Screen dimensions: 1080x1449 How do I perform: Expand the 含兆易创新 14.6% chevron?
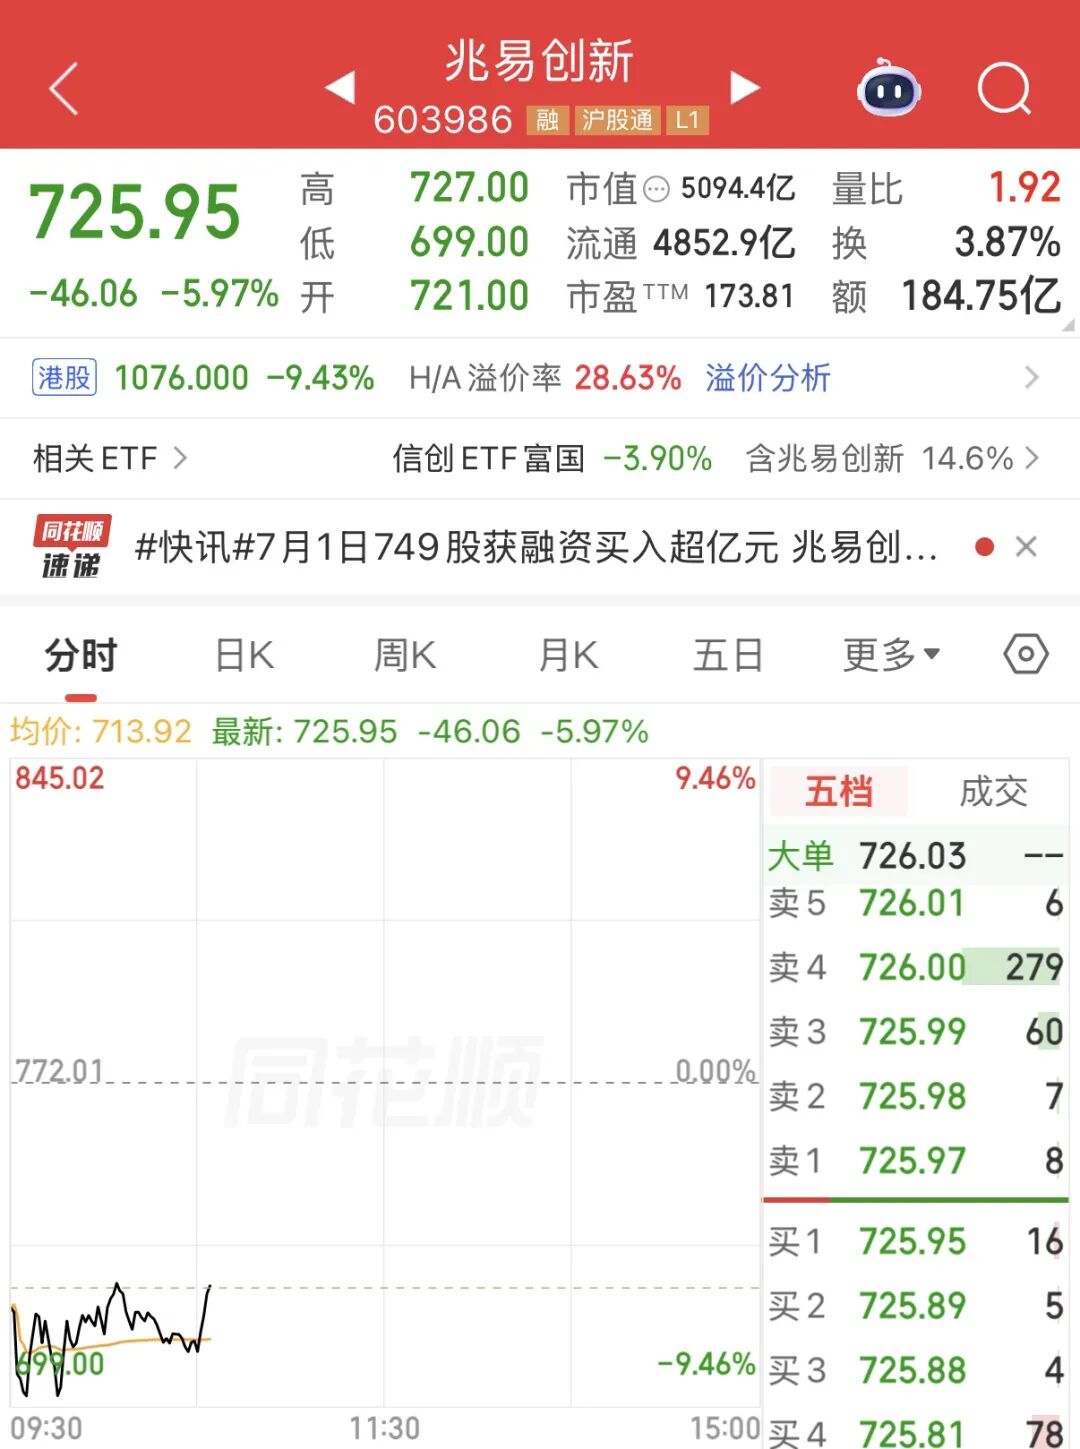tap(1032, 458)
